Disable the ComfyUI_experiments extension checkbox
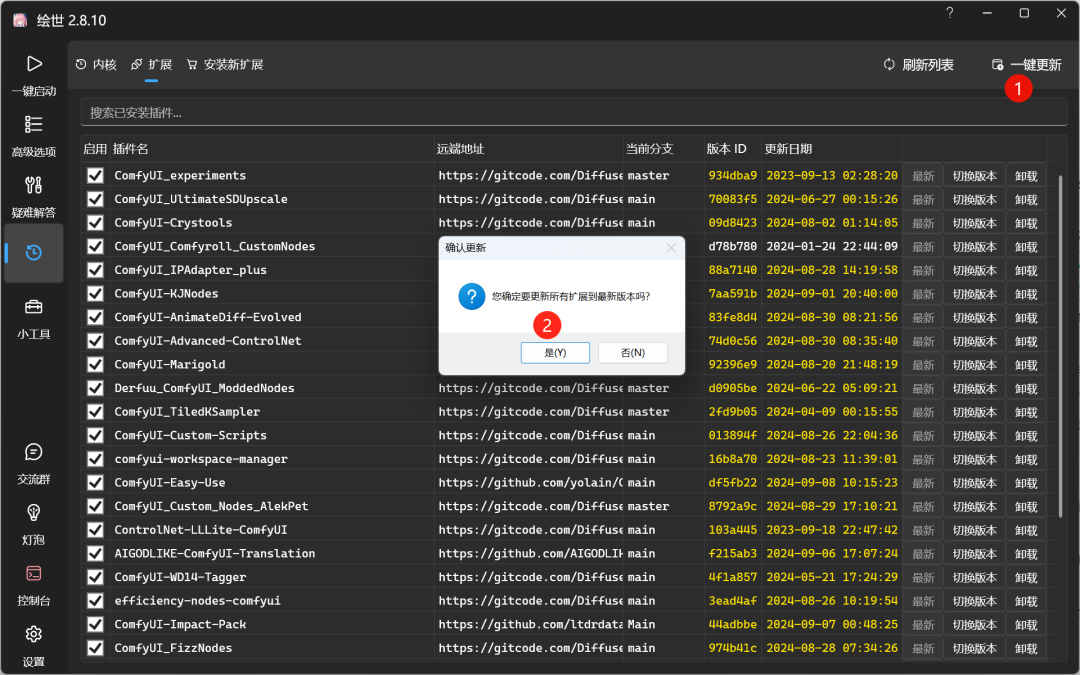The width and height of the screenshot is (1080, 675). point(95,175)
